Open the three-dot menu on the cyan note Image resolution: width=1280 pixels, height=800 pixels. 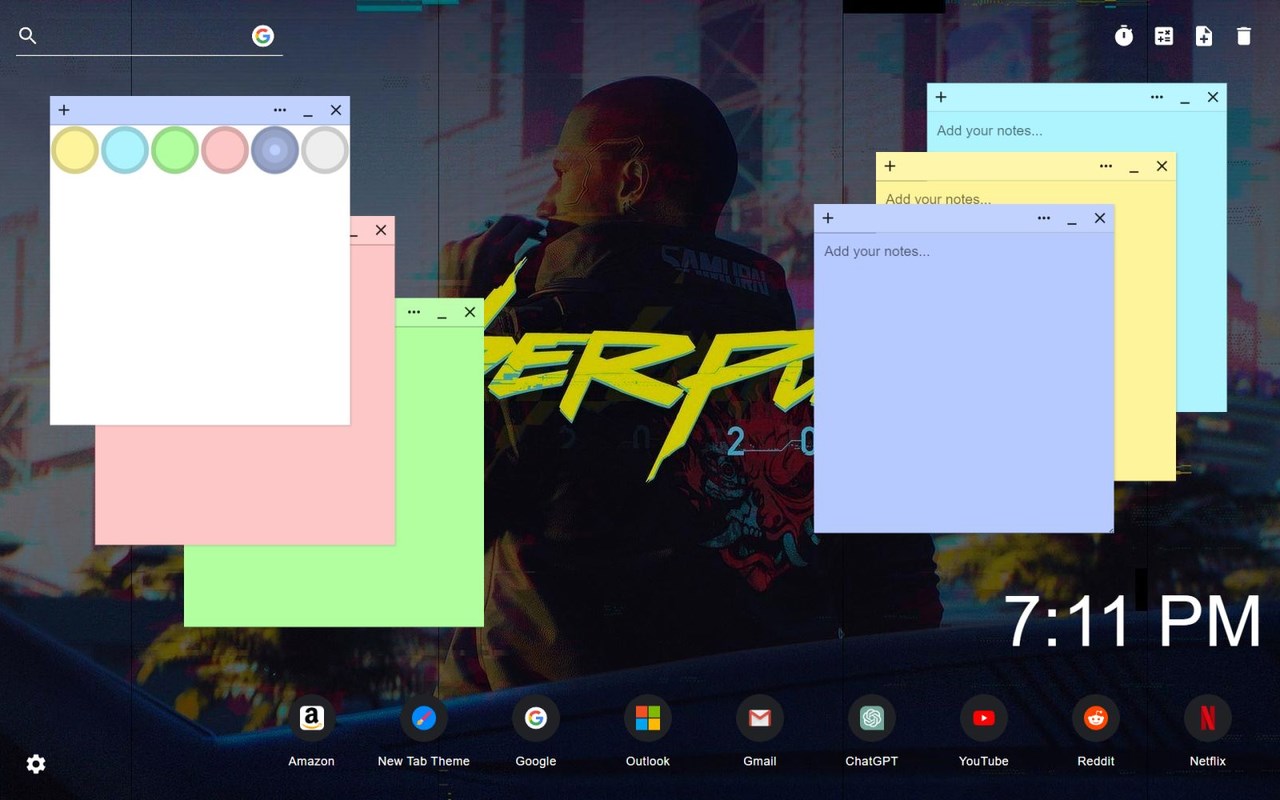click(1157, 97)
